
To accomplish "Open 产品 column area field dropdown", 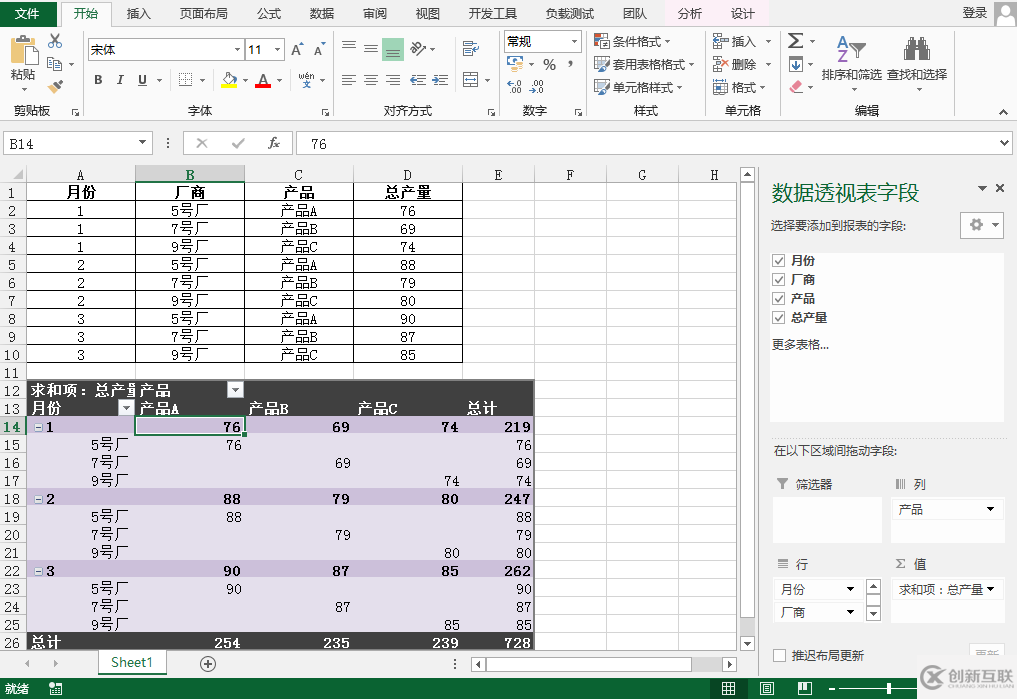I will coord(990,510).
